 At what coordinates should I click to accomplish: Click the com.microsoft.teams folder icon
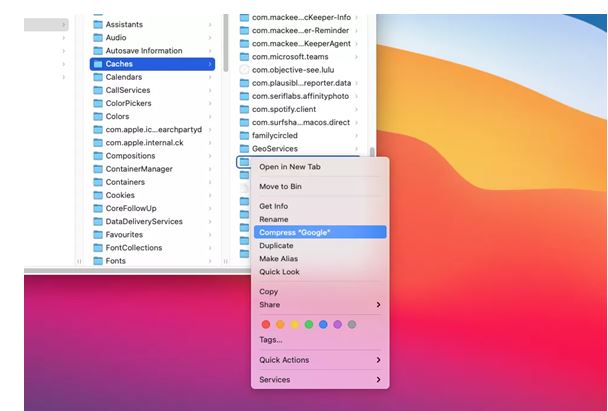click(244, 57)
